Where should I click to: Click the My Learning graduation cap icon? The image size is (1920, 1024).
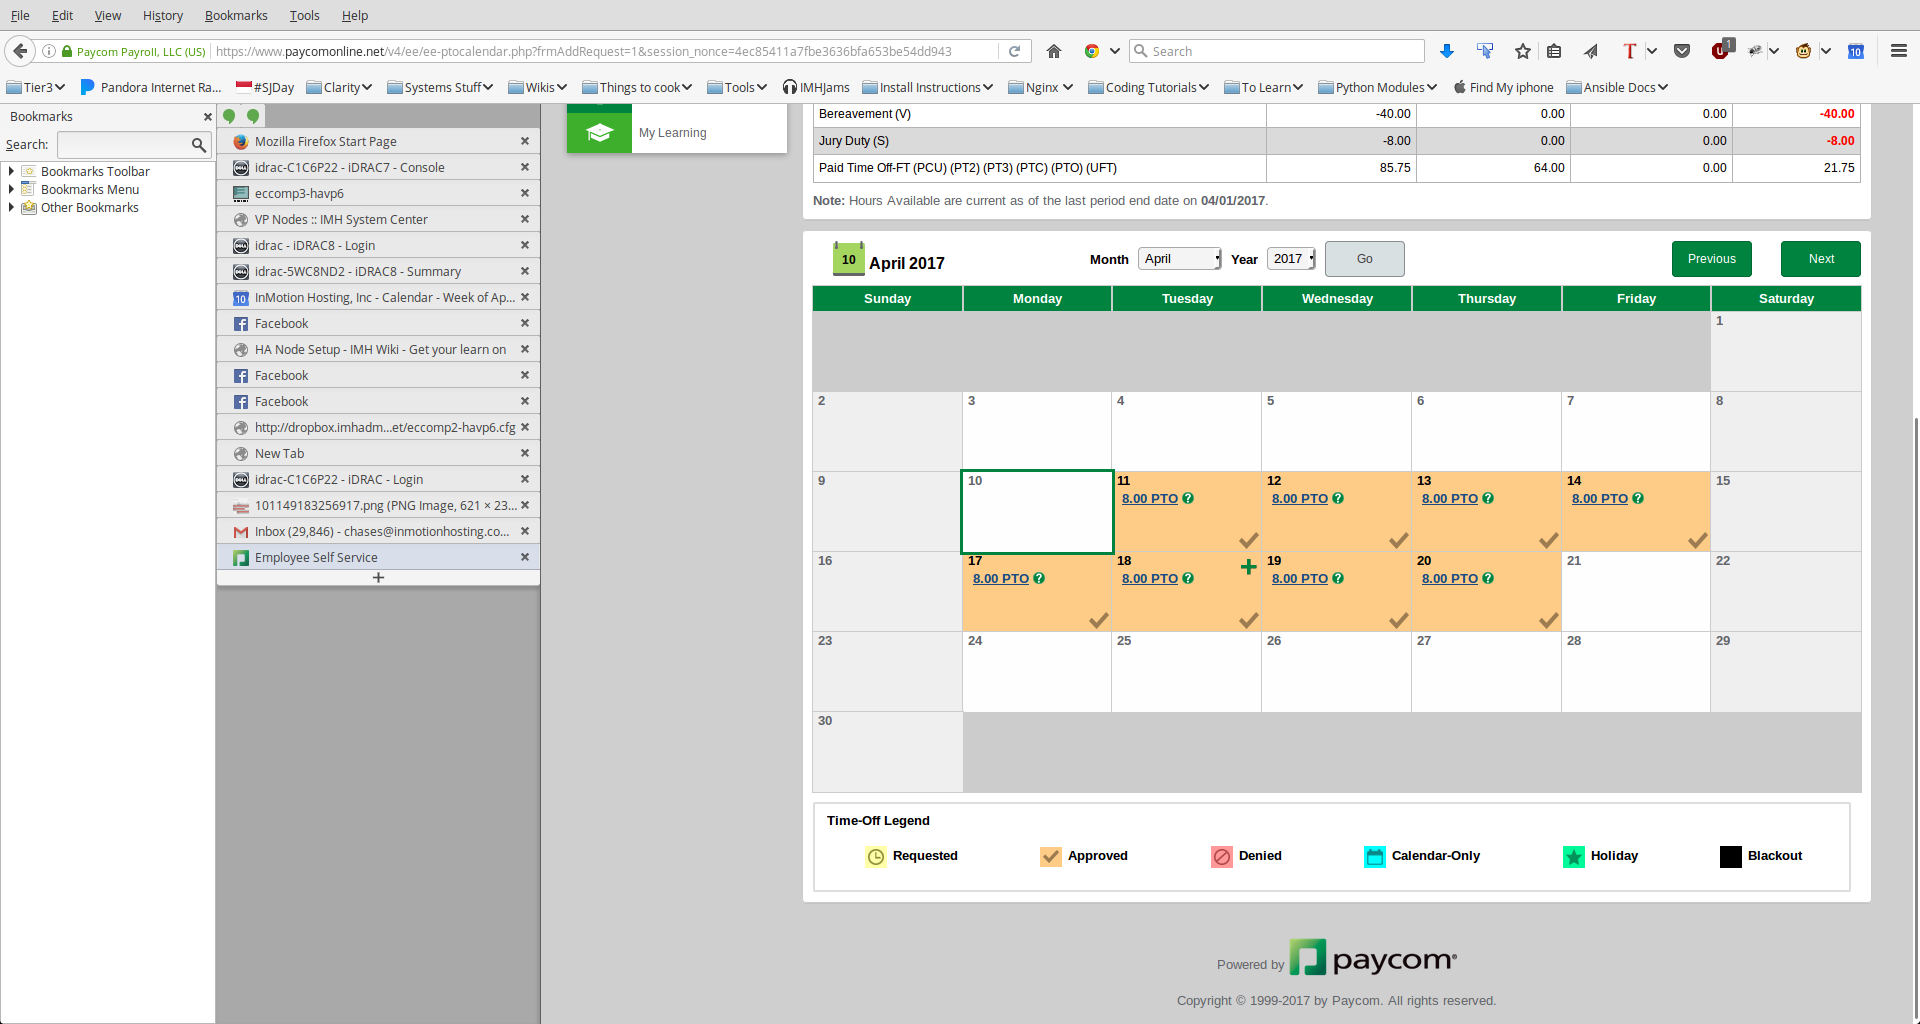coord(599,132)
